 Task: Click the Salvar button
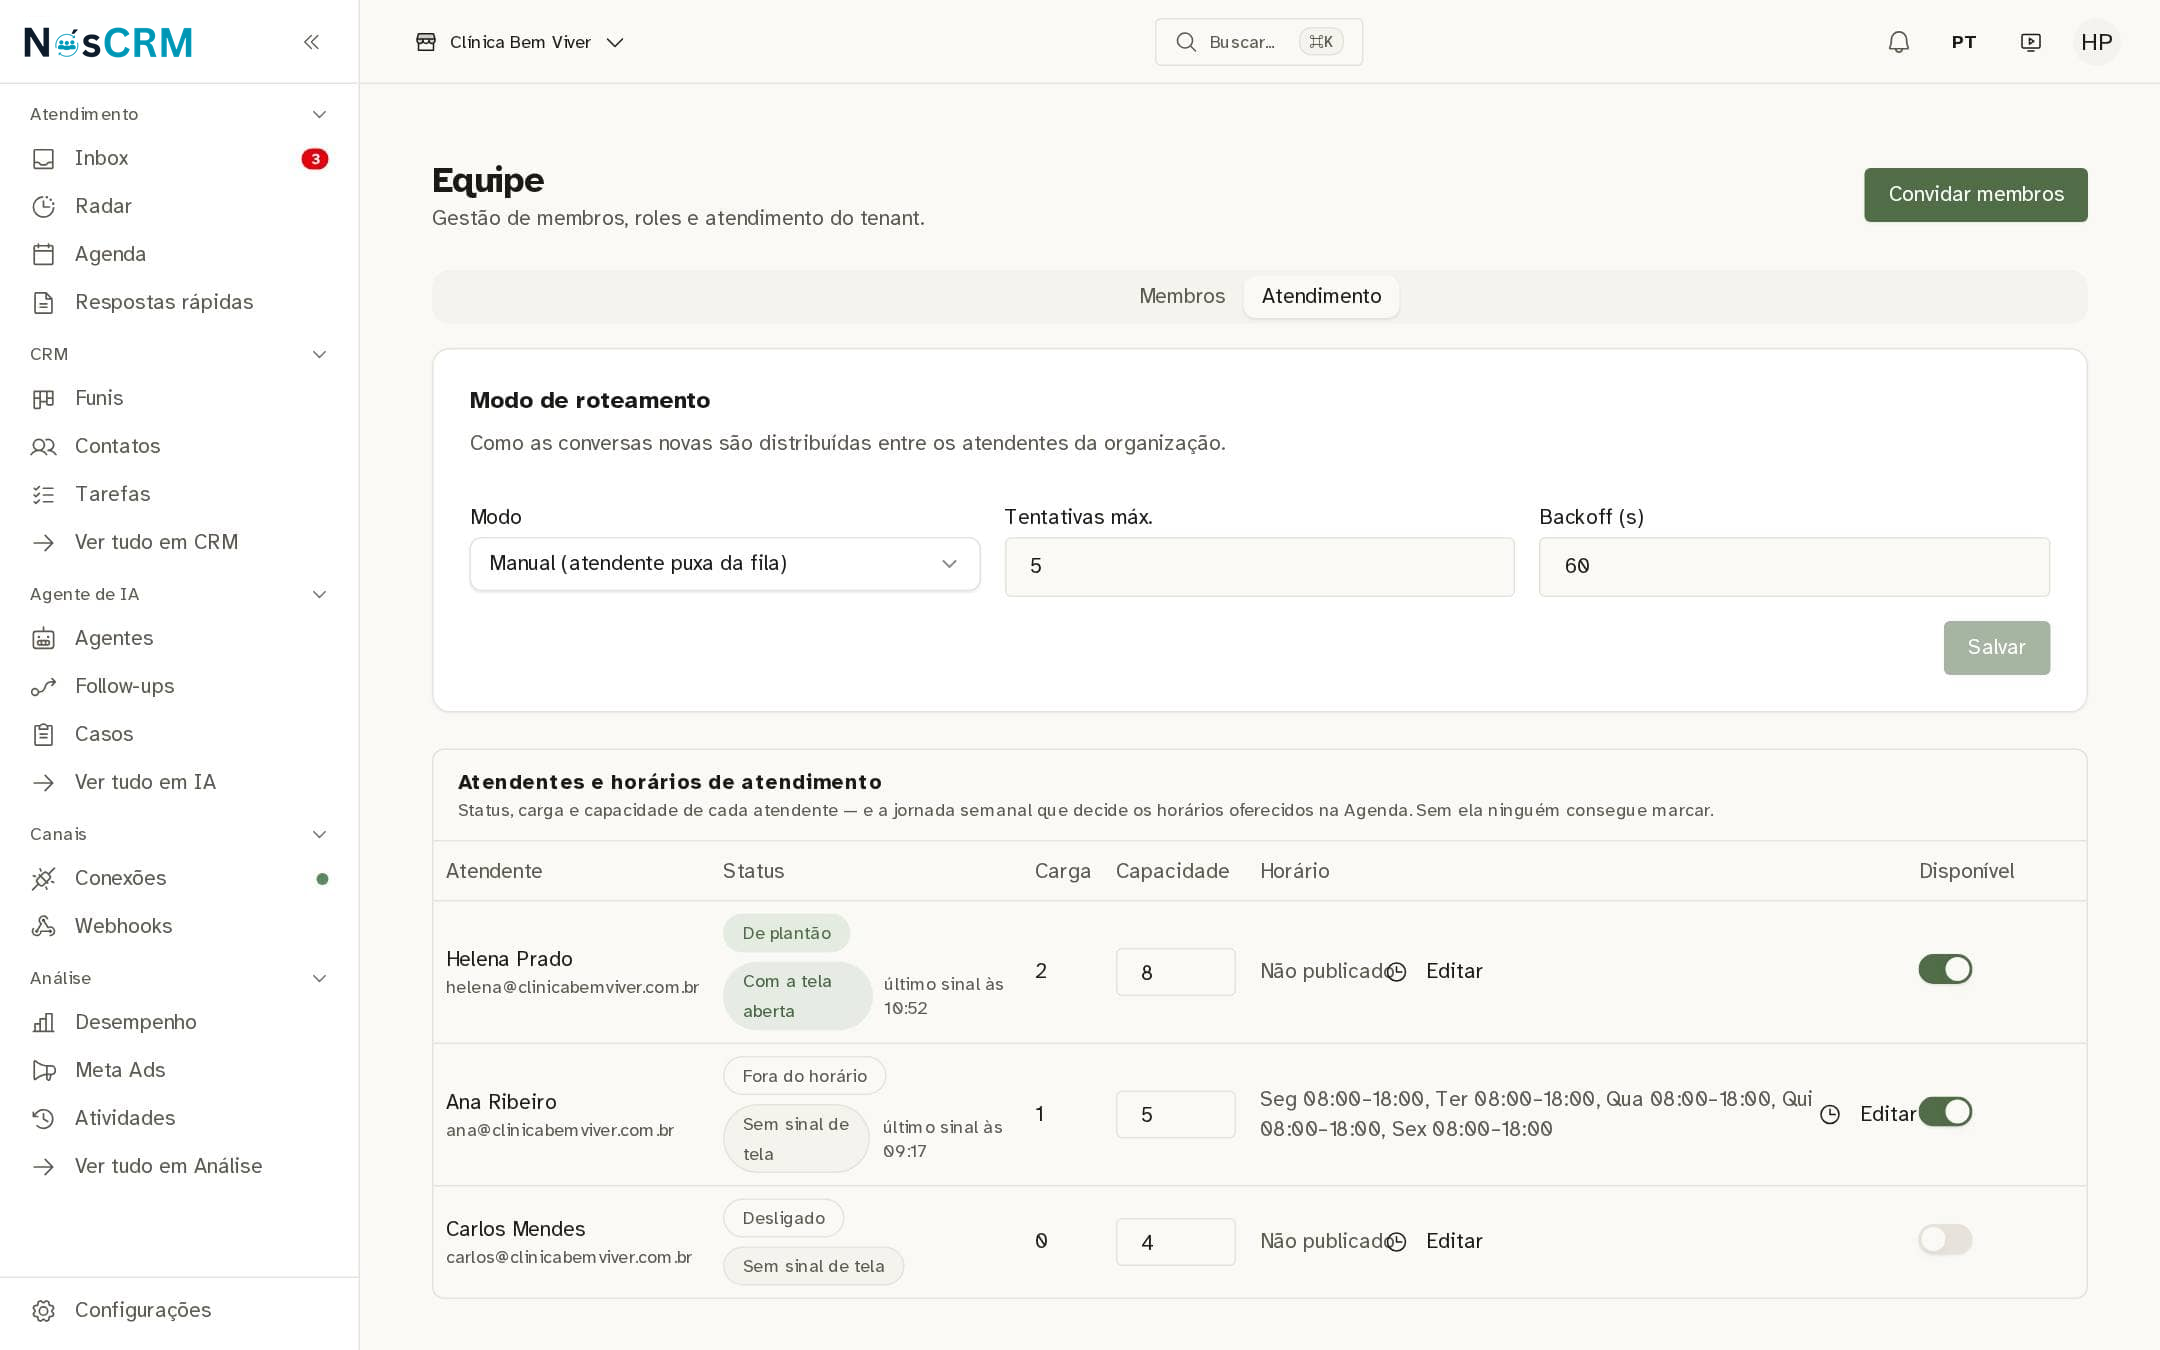pyautogui.click(x=1996, y=647)
